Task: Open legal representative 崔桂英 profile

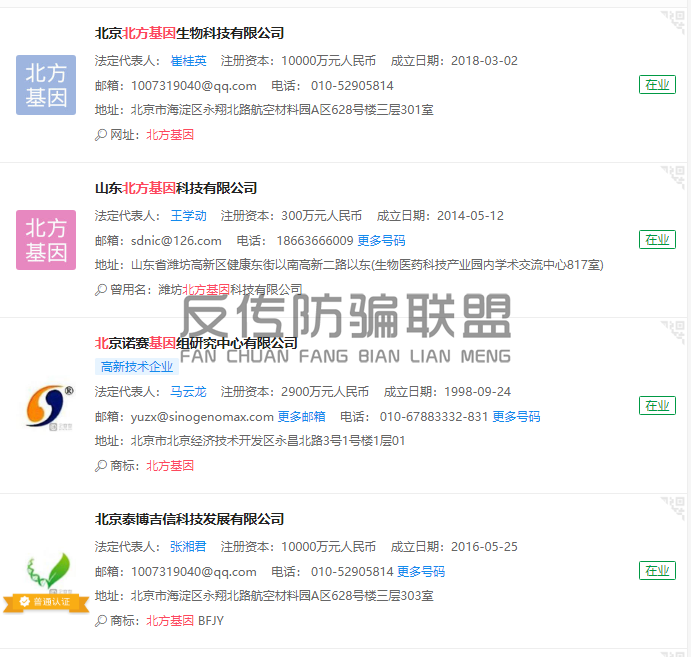Action: [188, 60]
